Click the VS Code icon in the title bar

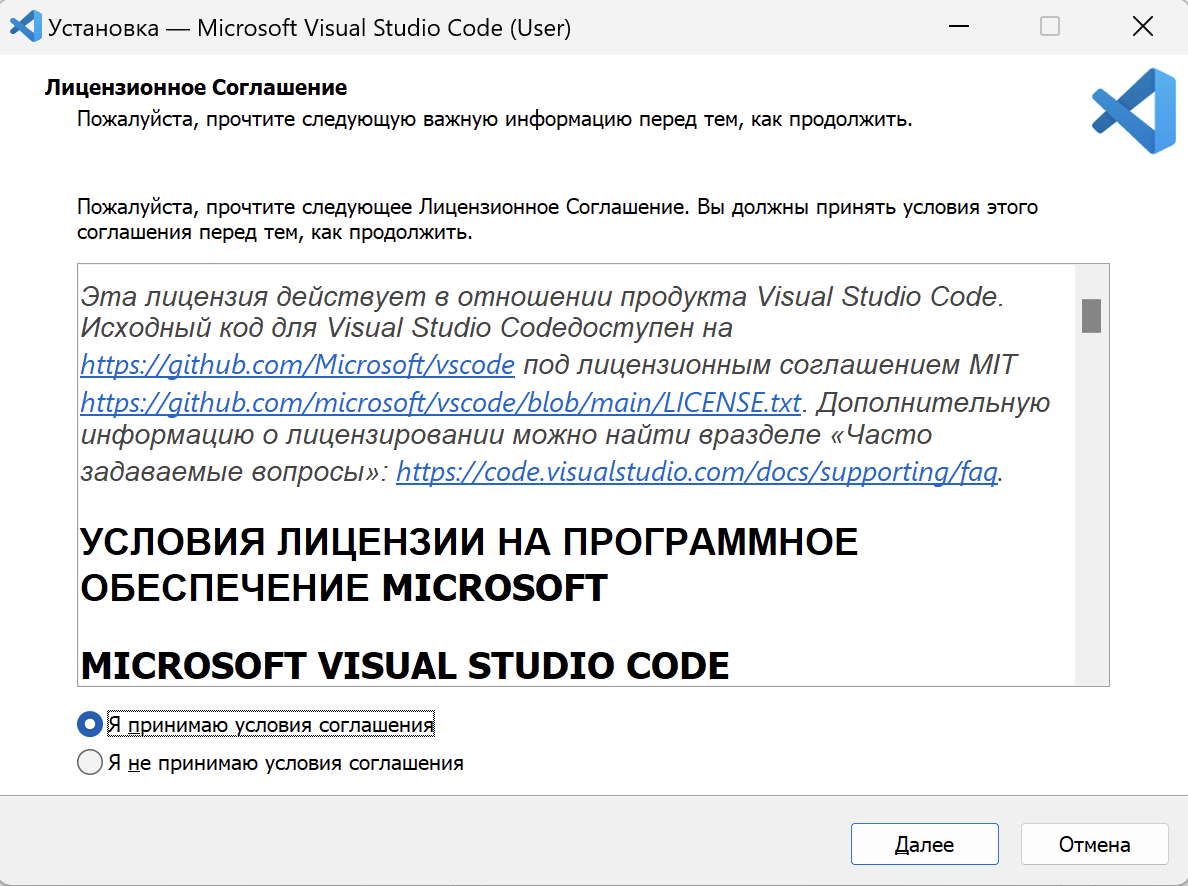(x=24, y=27)
